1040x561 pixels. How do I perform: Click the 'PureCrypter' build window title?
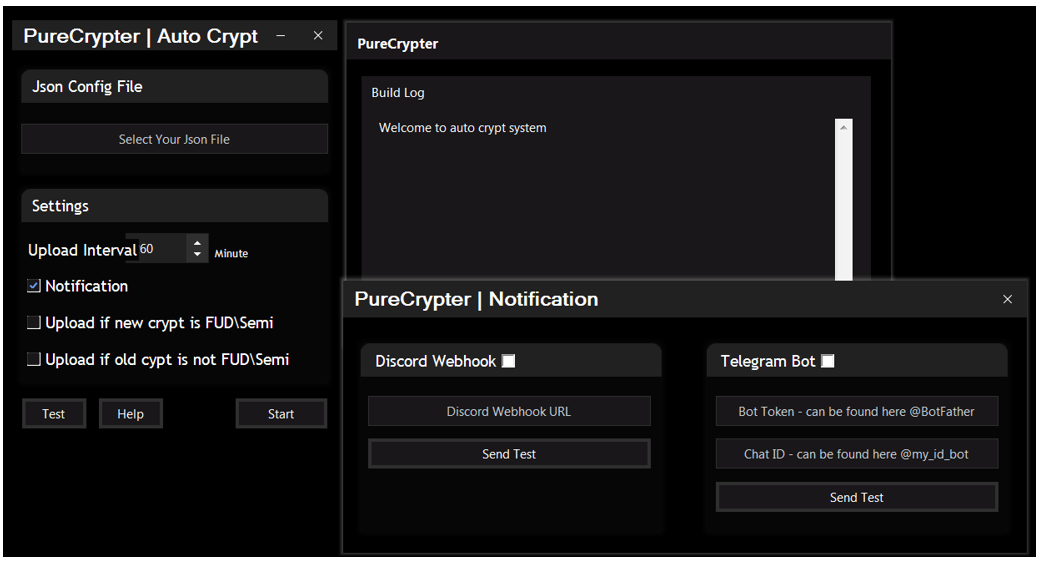point(398,44)
